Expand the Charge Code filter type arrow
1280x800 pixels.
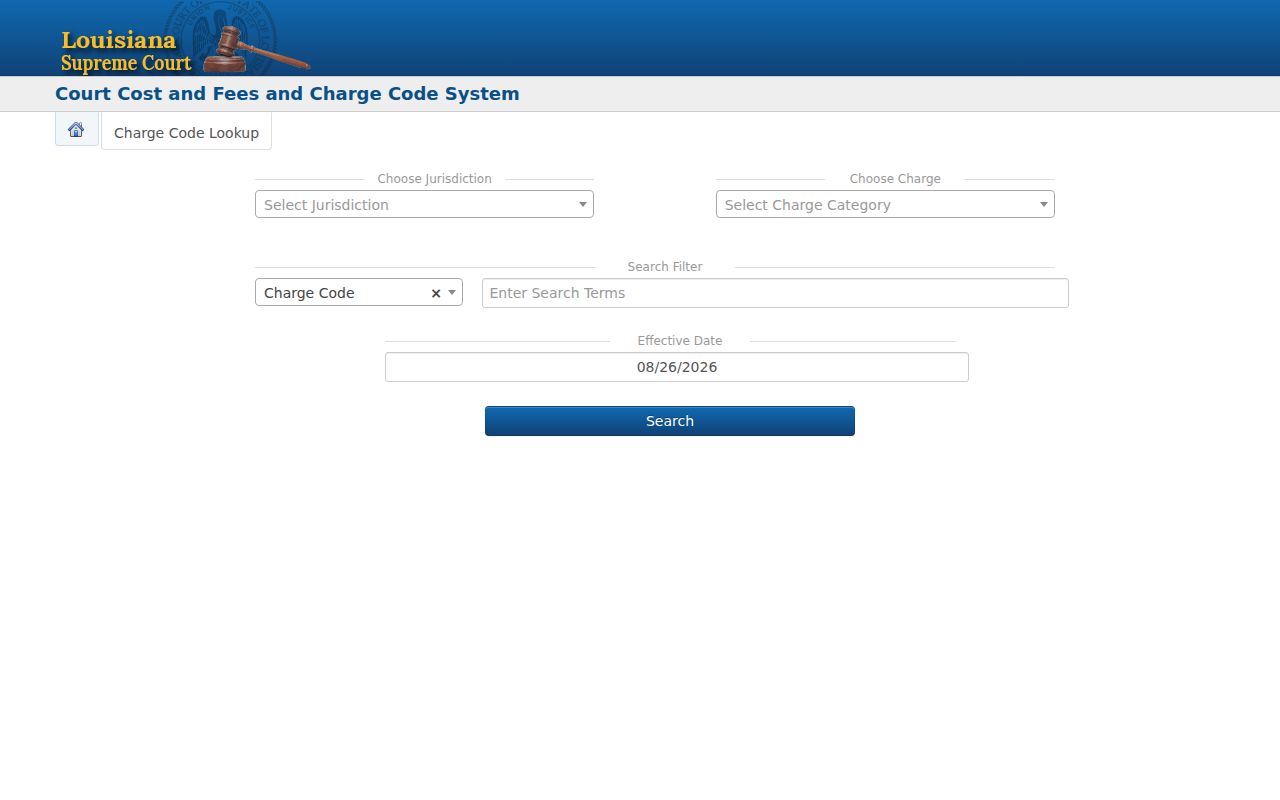452,293
